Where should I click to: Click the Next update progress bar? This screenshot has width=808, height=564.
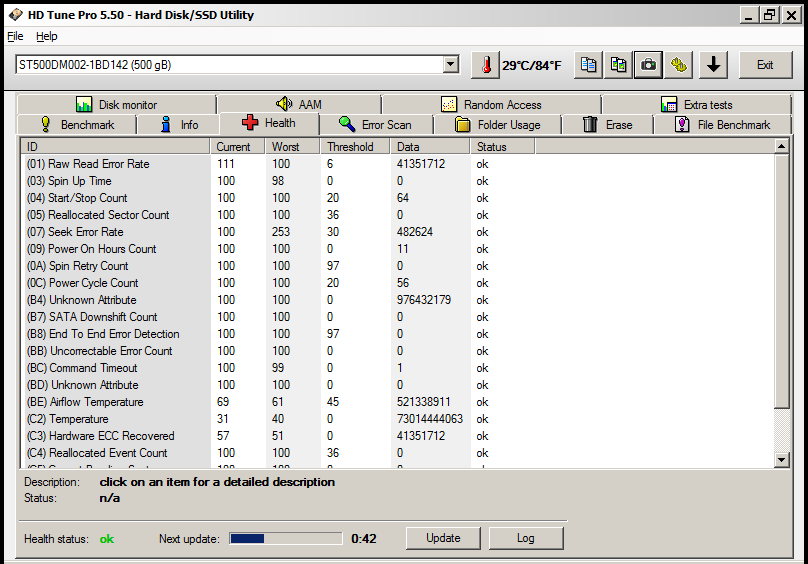pyautogui.click(x=286, y=539)
